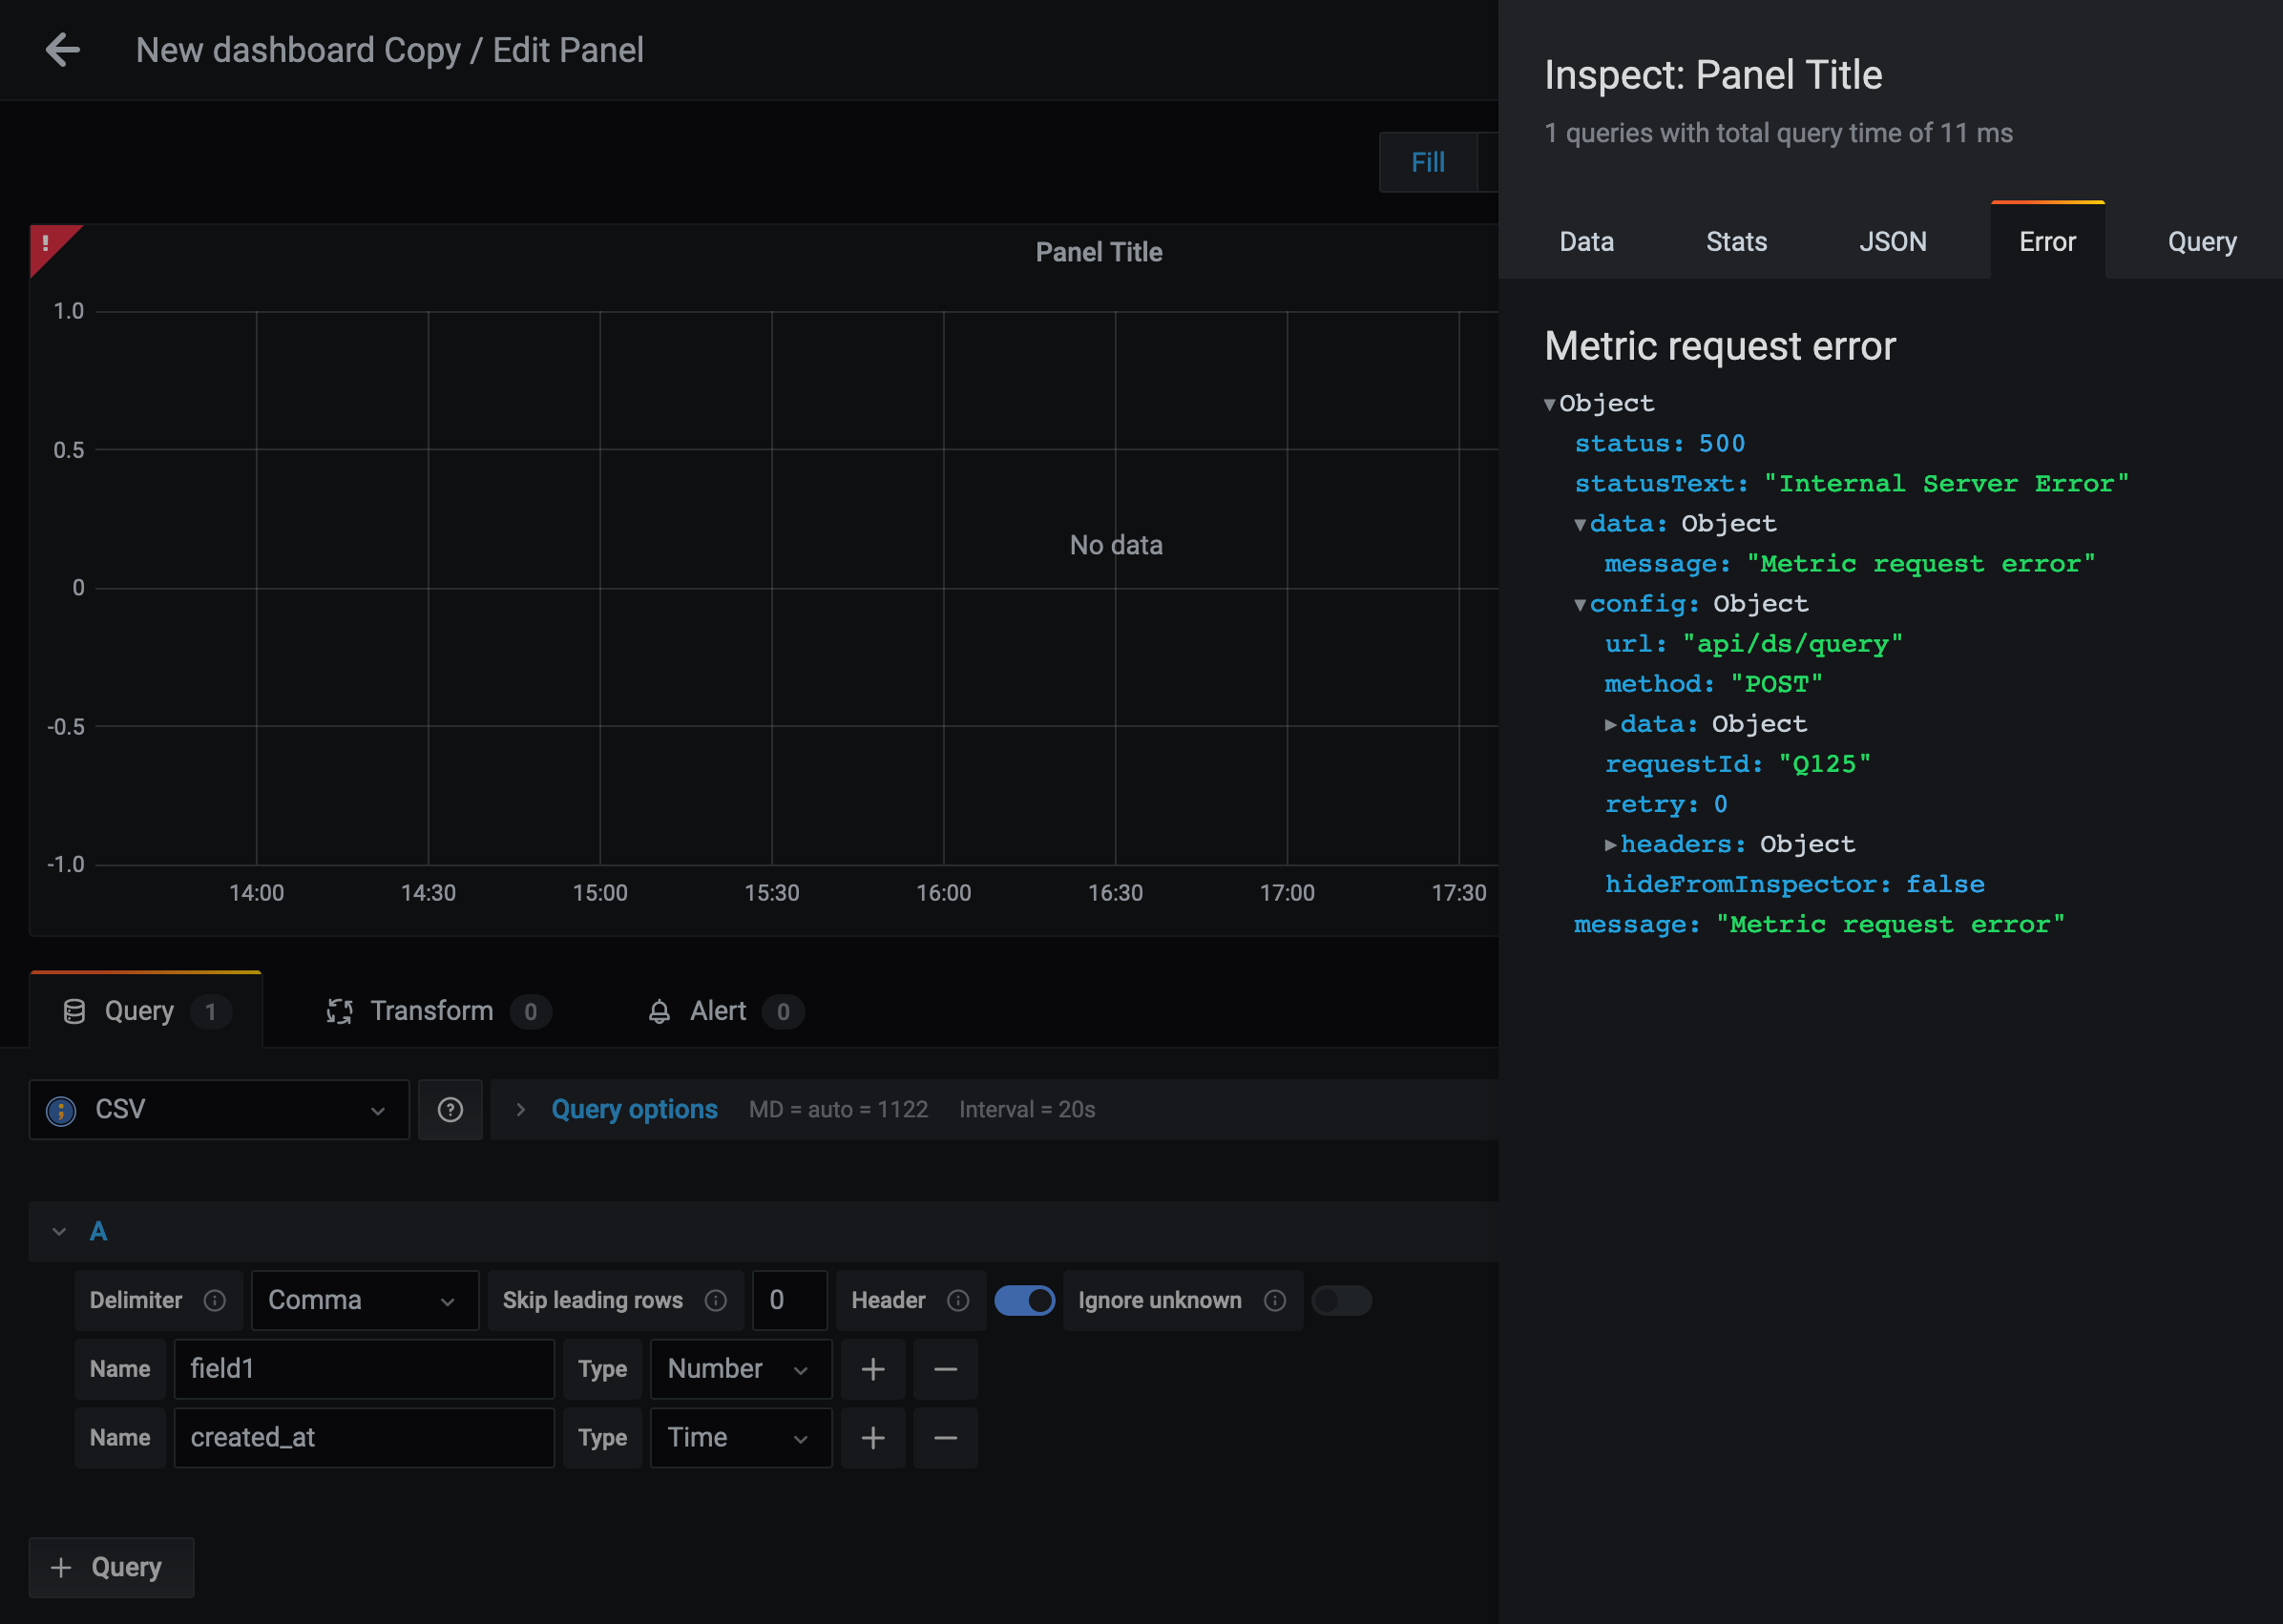This screenshot has height=1624, width=2283.
Task: Click the plus icon on the field1 row
Action: (872, 1369)
